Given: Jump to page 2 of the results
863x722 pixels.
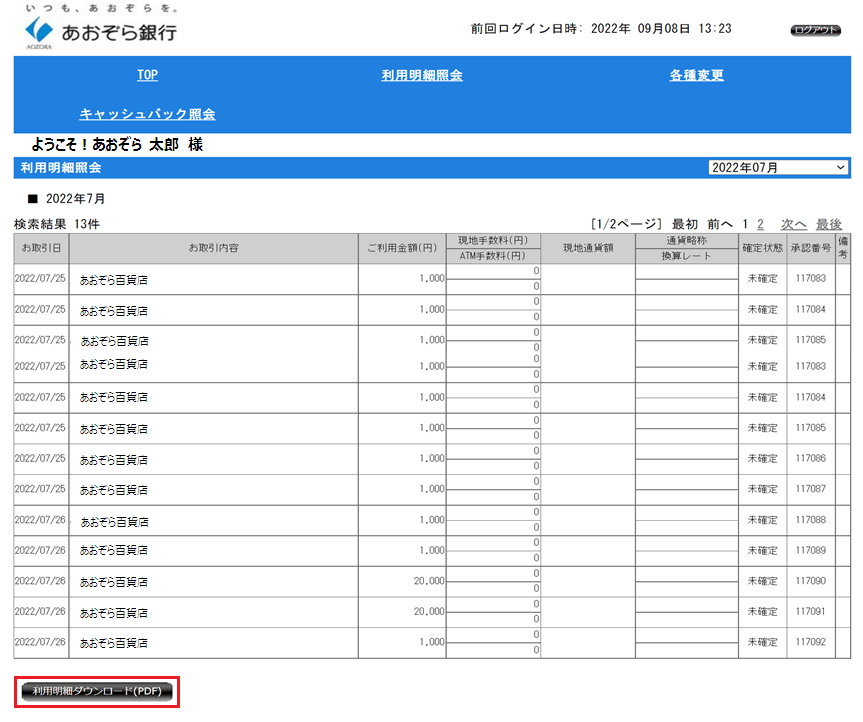Looking at the screenshot, I should [x=760, y=225].
